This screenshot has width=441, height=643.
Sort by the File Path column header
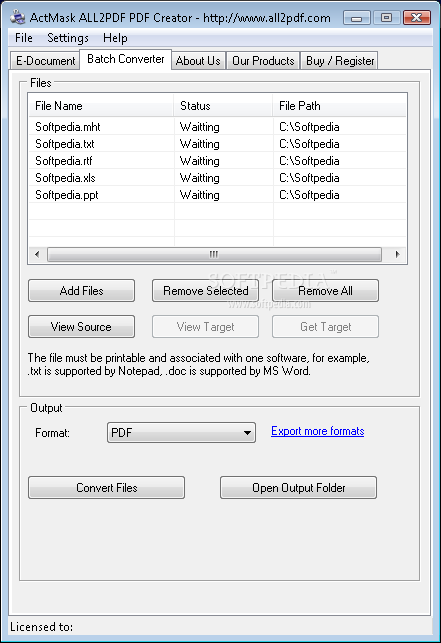(340, 106)
